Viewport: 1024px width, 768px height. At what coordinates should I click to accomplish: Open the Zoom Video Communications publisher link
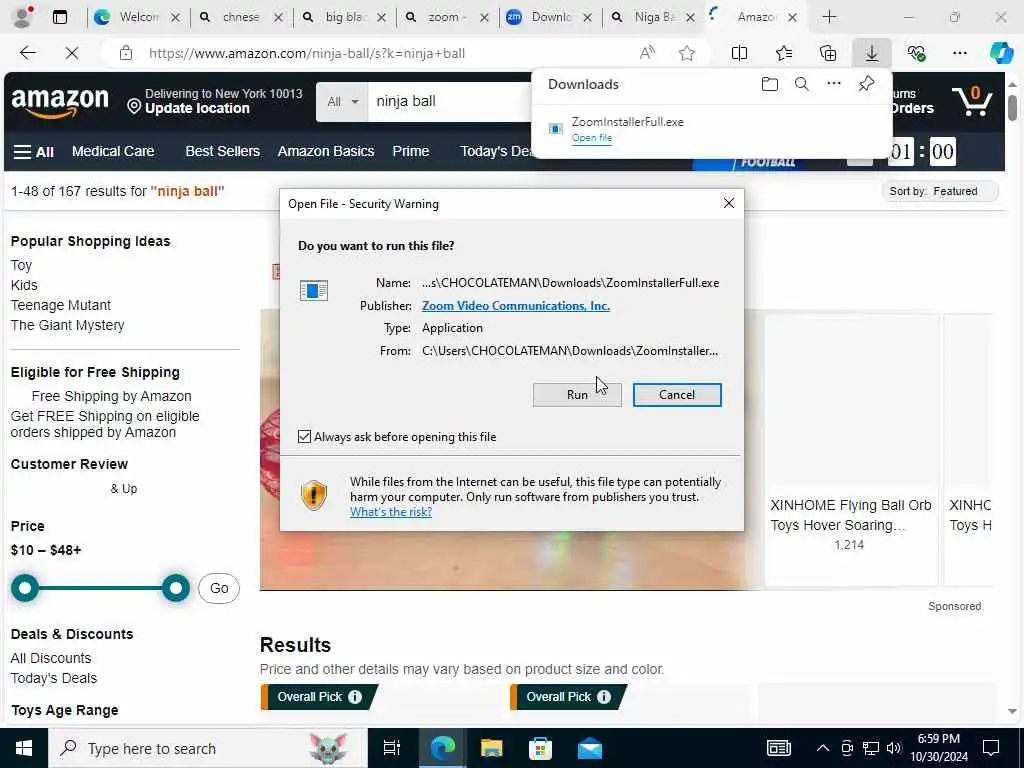click(516, 306)
